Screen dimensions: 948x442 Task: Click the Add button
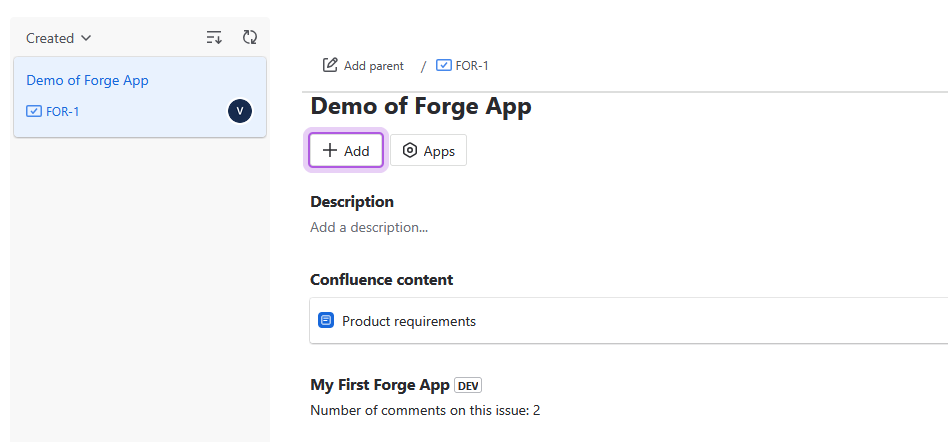pyautogui.click(x=346, y=151)
